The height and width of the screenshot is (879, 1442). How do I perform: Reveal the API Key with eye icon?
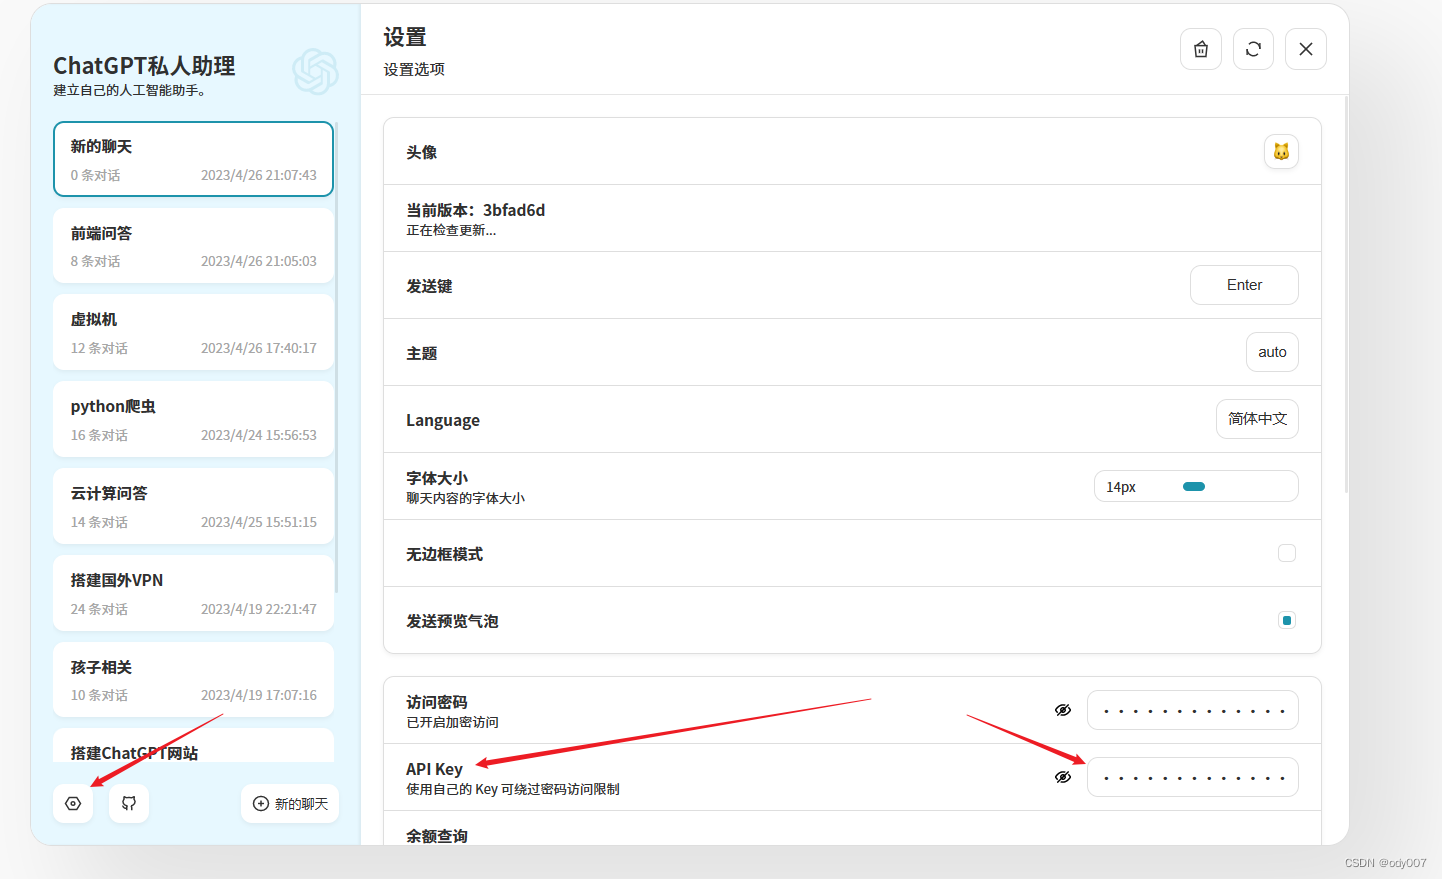click(1063, 777)
